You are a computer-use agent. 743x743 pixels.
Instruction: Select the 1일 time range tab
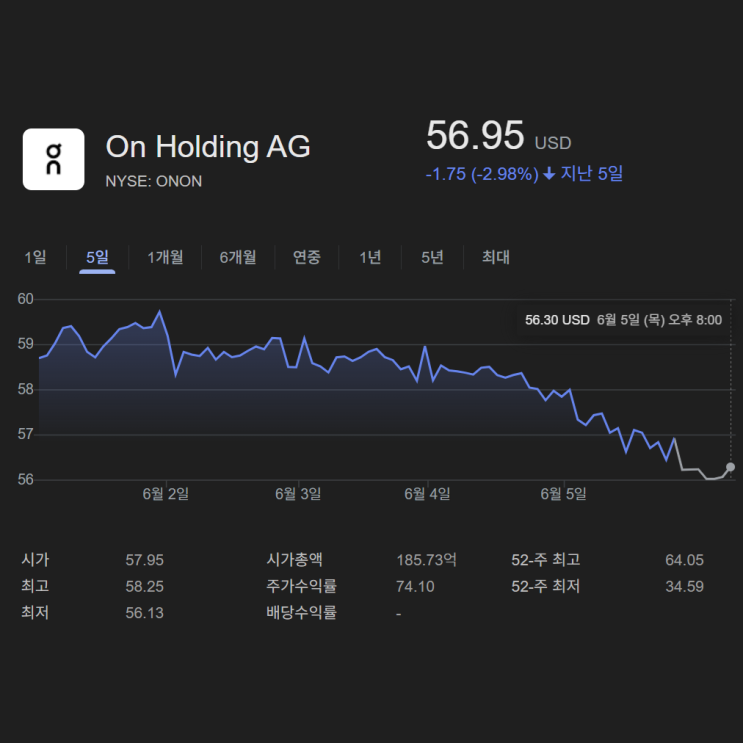coord(36,257)
